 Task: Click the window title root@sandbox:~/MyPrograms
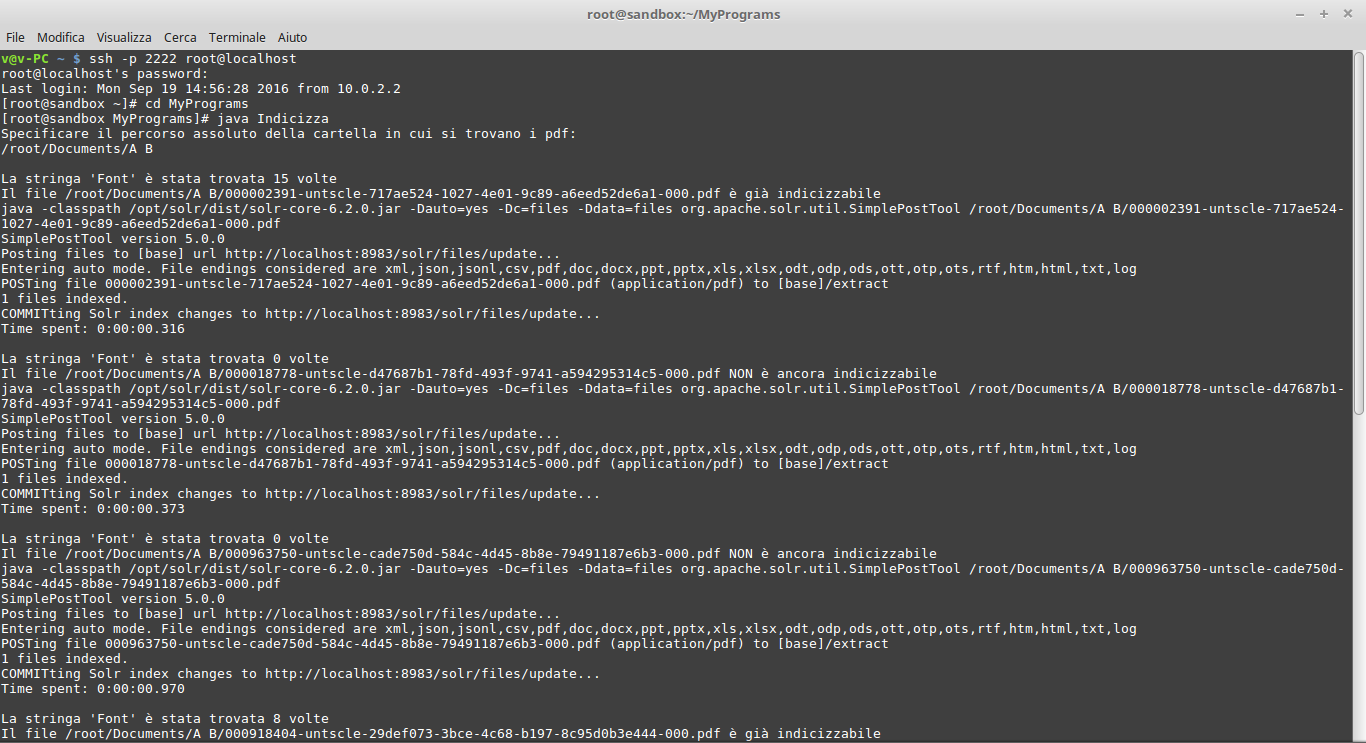pyautogui.click(x=683, y=14)
